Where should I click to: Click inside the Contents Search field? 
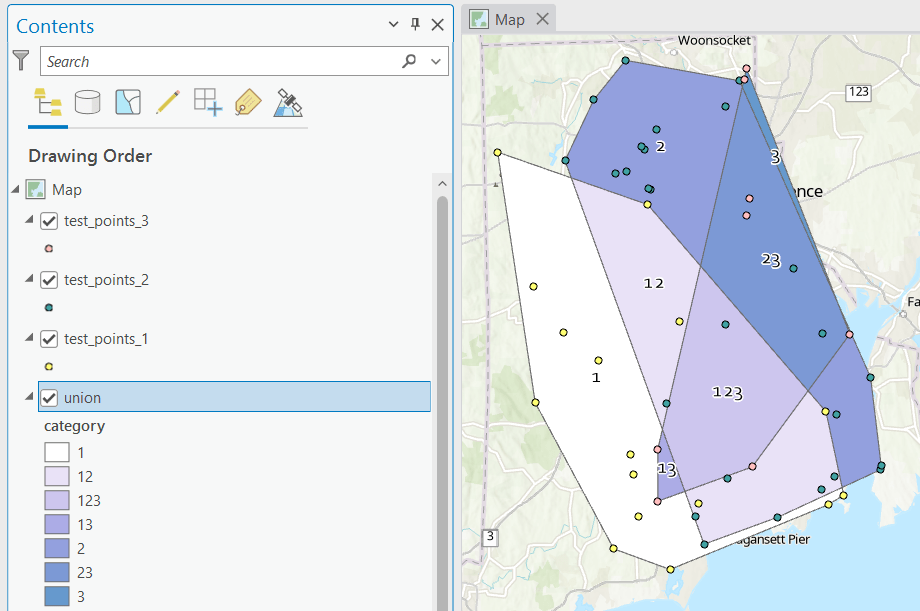[220, 61]
